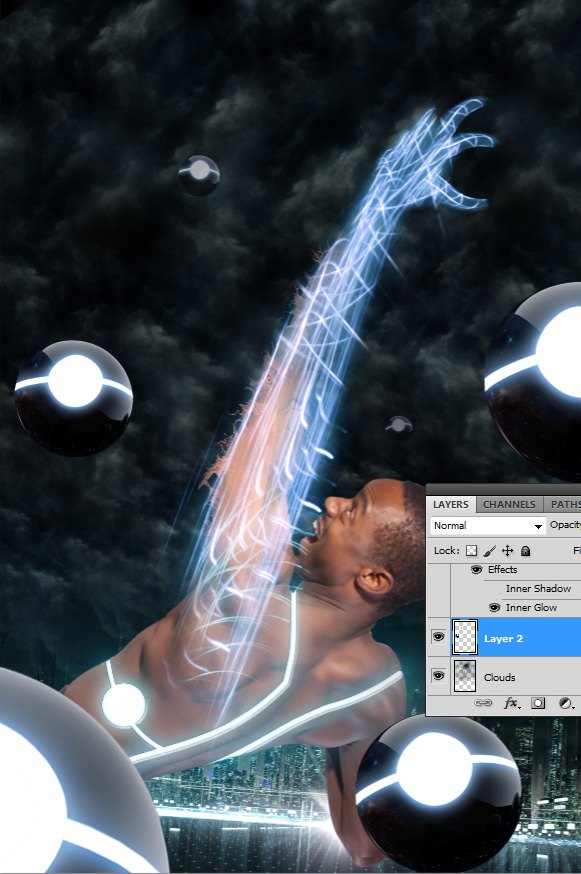Create new fill or adjustment layer

(x=565, y=703)
